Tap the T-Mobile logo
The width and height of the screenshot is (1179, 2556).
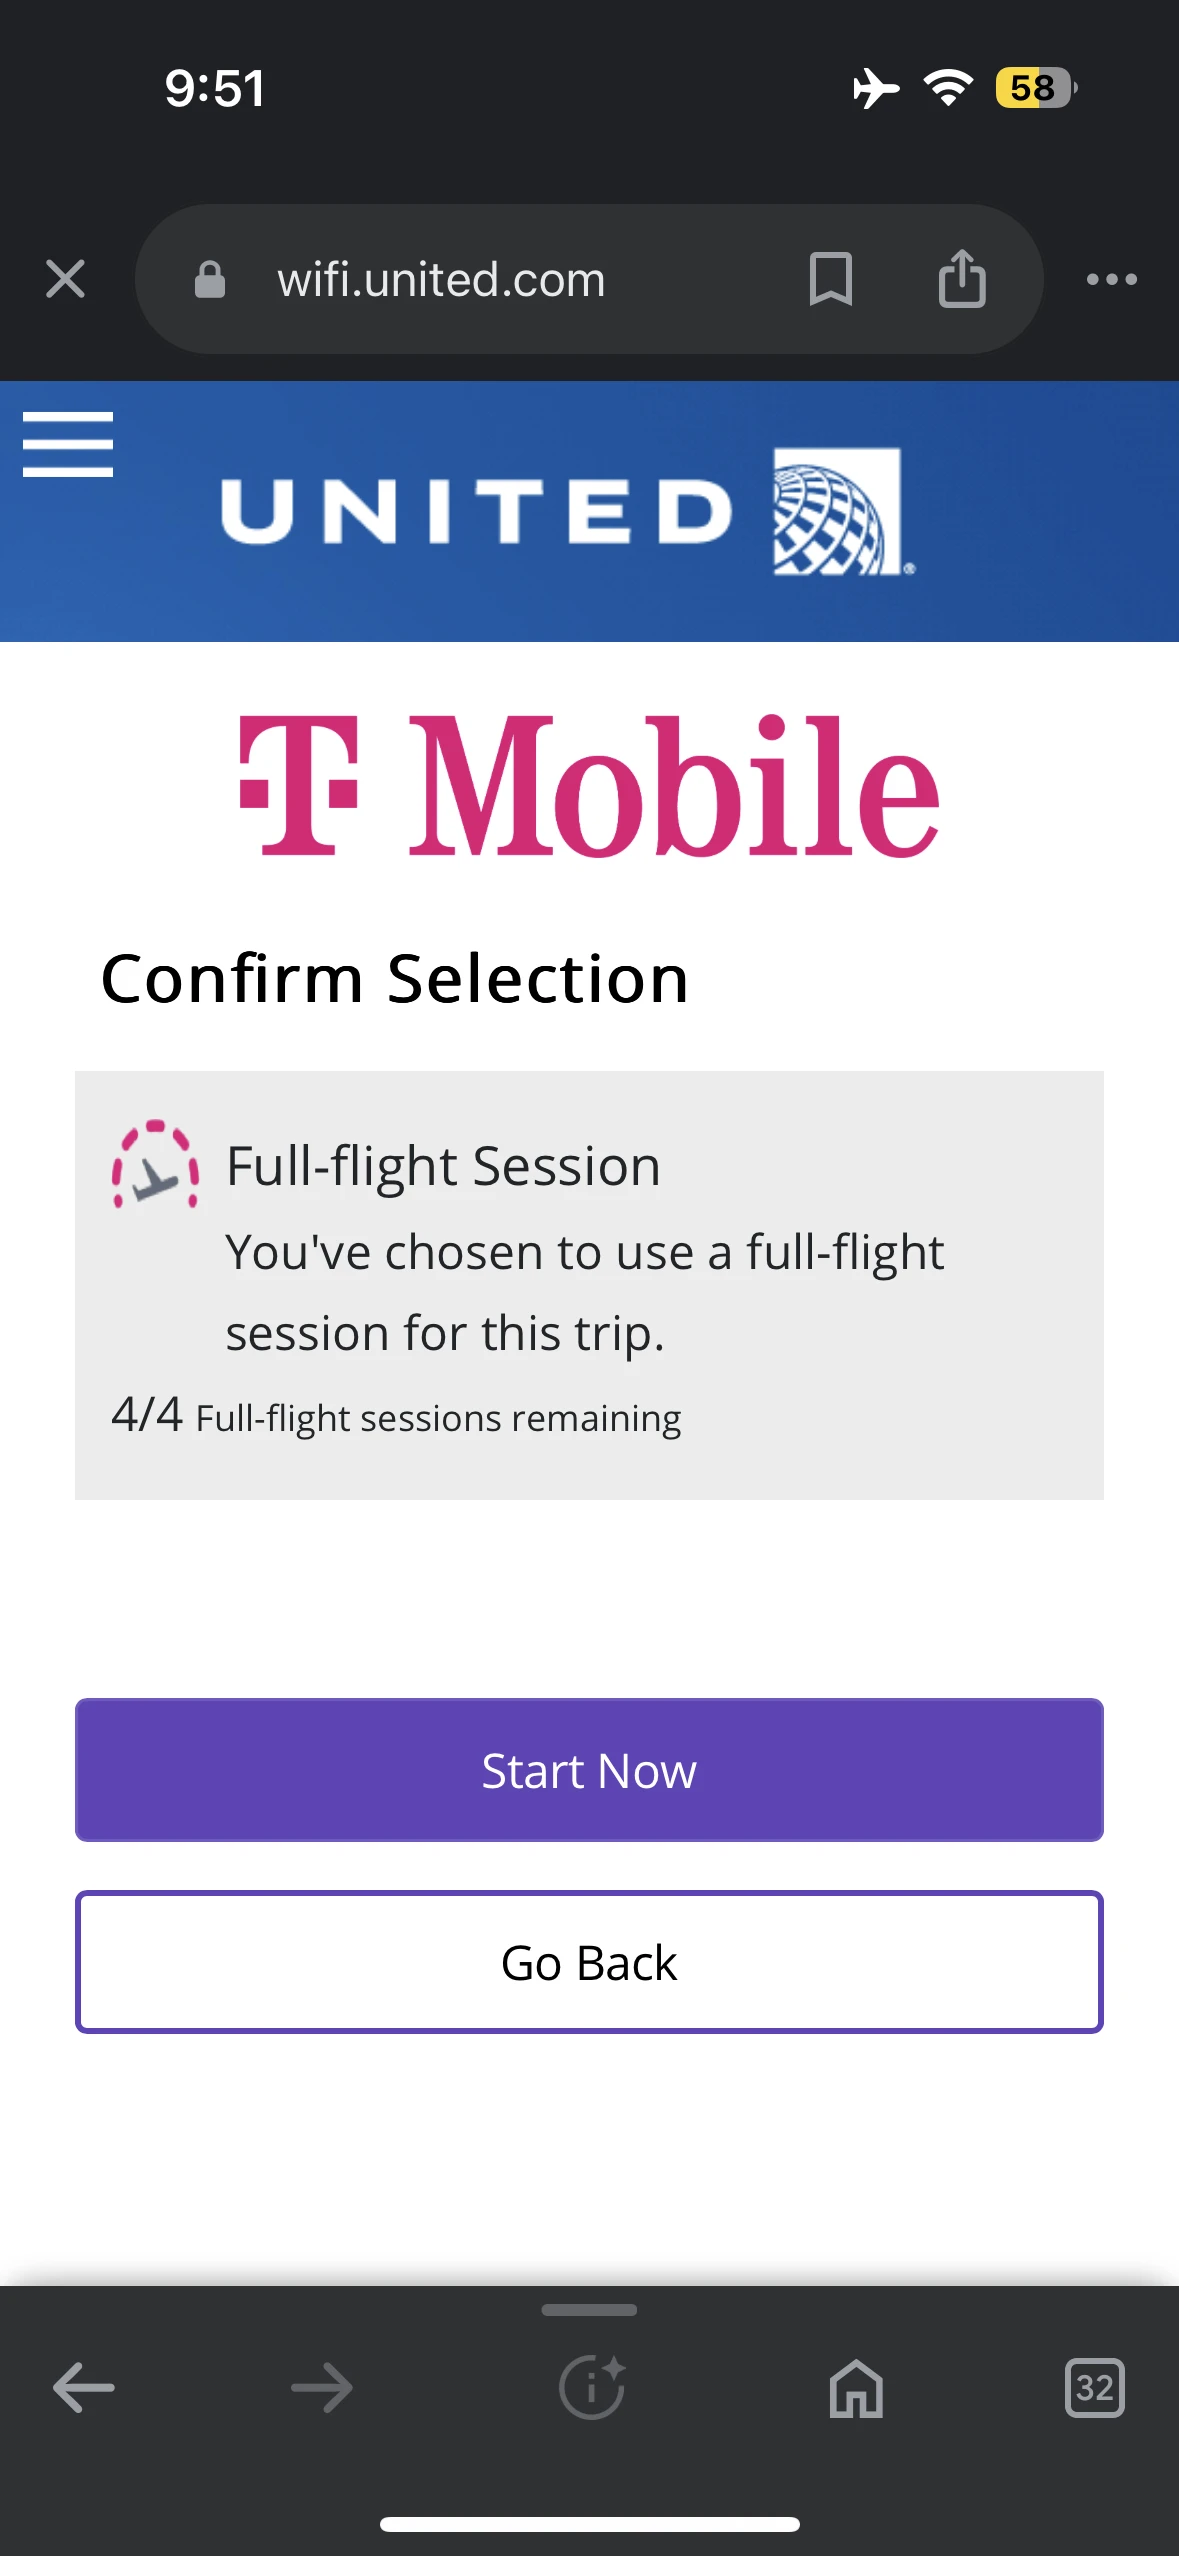pos(589,786)
